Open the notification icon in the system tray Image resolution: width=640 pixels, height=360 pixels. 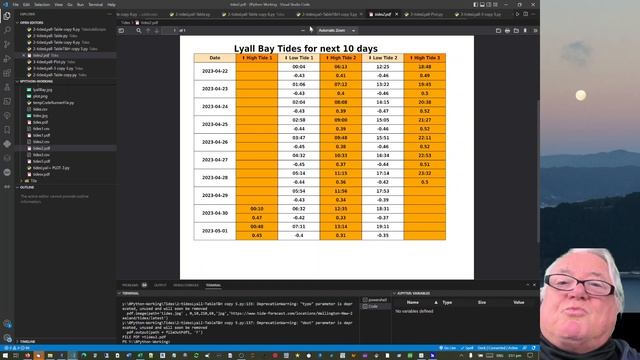(x=530, y=356)
